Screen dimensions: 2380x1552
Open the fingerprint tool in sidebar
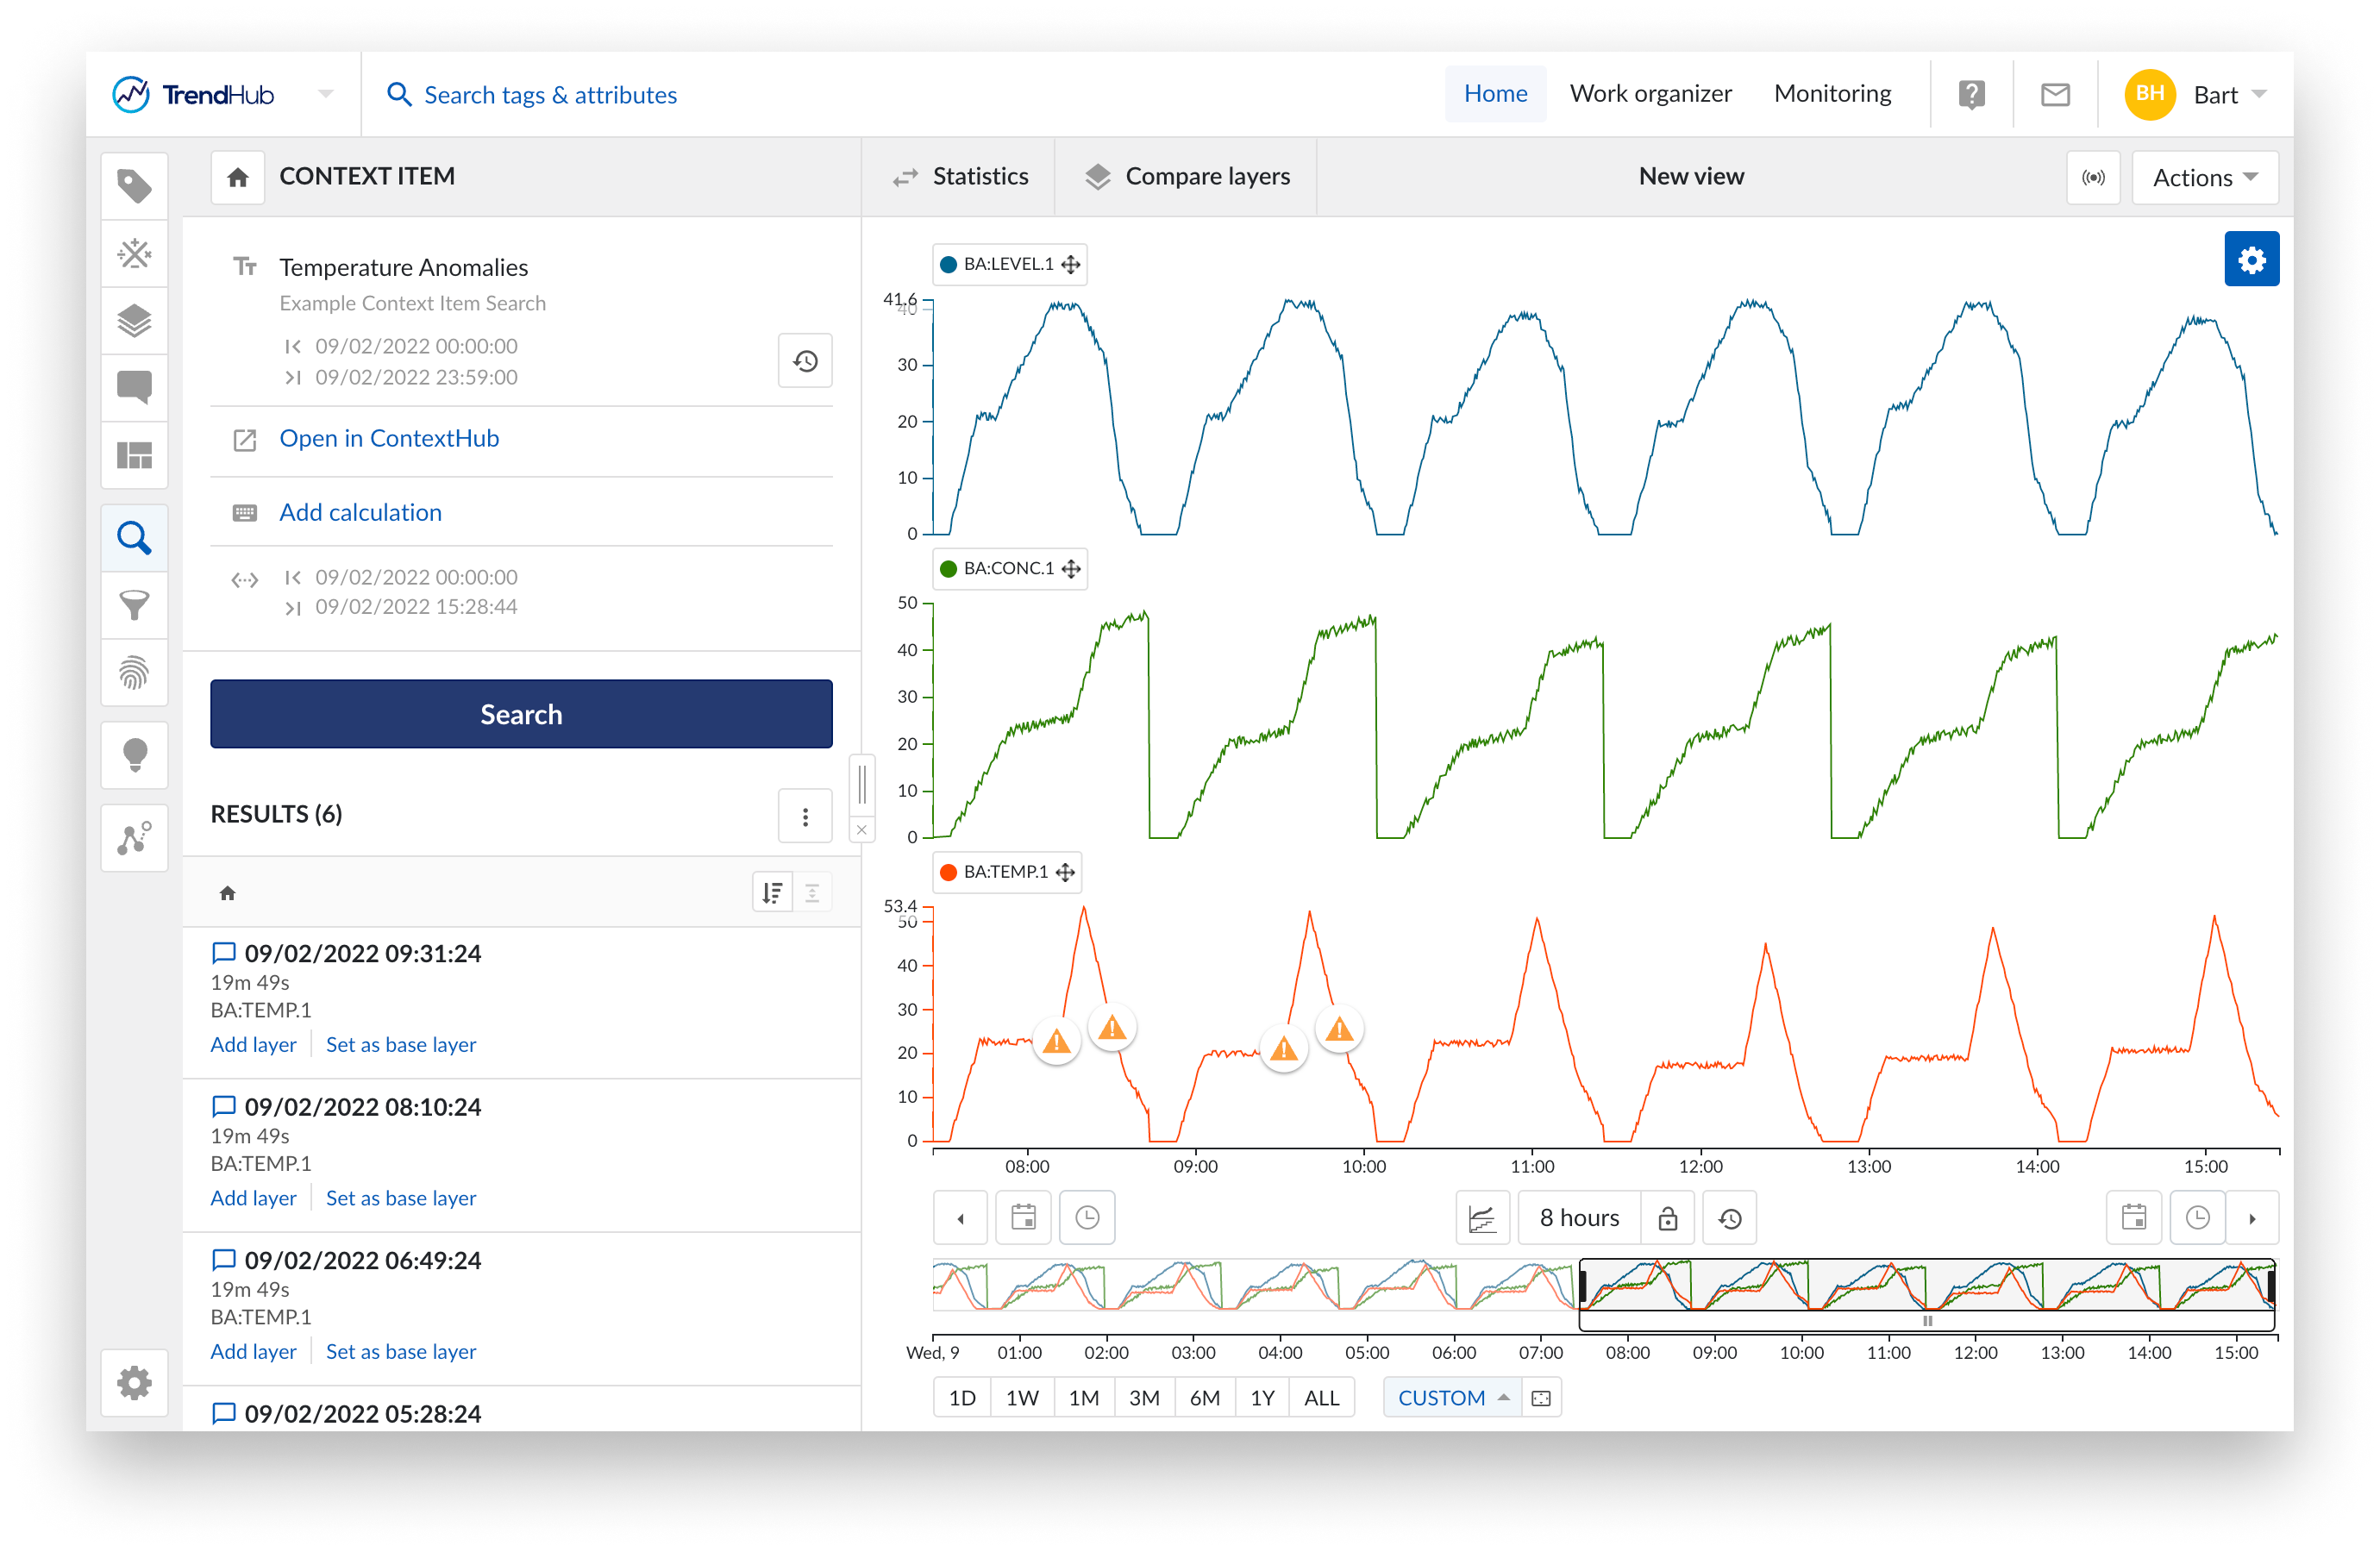(134, 672)
